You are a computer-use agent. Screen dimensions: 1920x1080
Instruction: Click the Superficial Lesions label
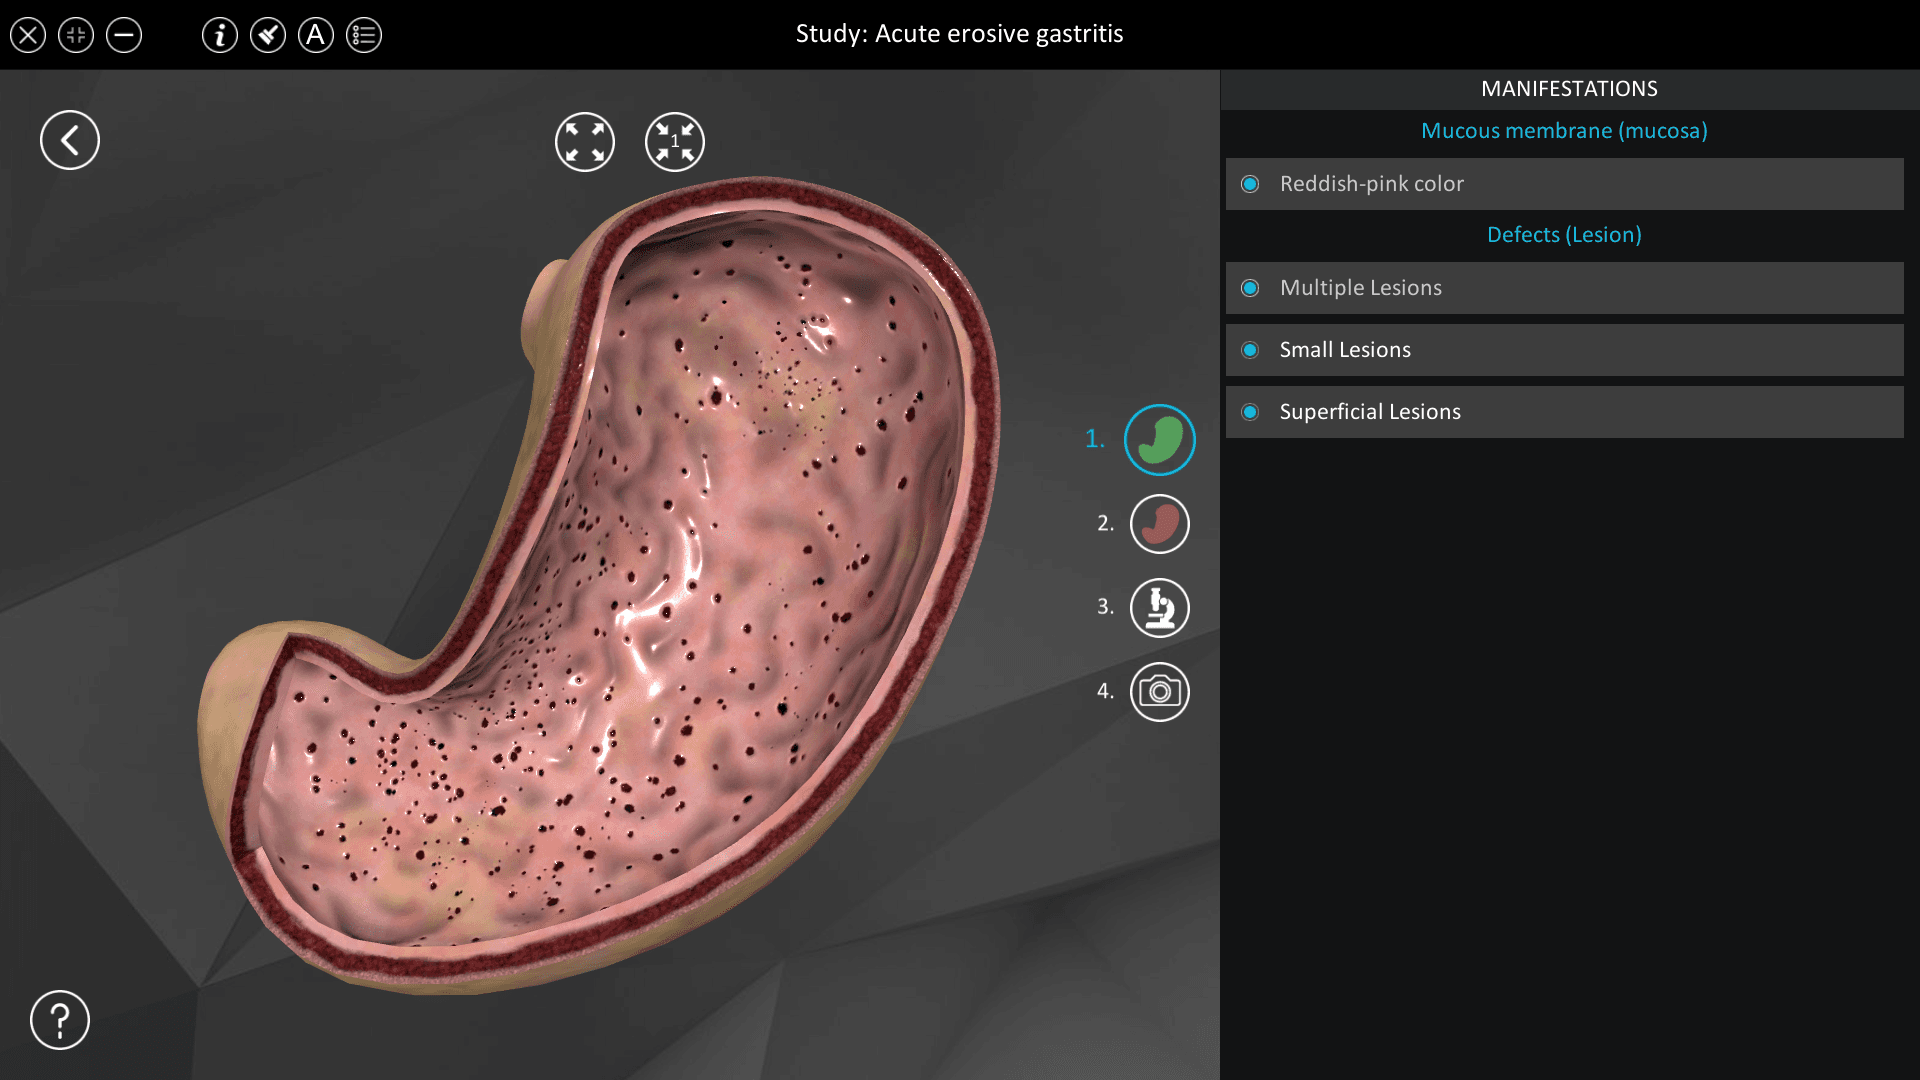1370,412
